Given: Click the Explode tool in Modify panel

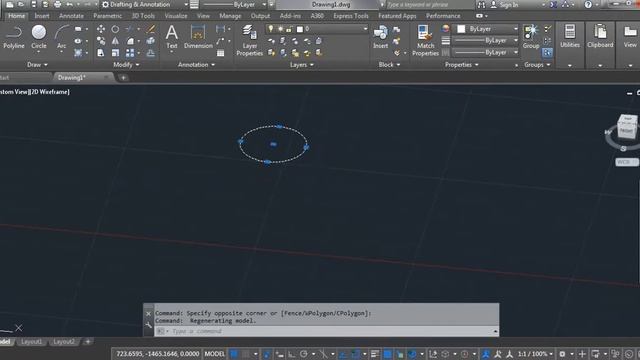Looking at the screenshot, I should click(151, 41).
